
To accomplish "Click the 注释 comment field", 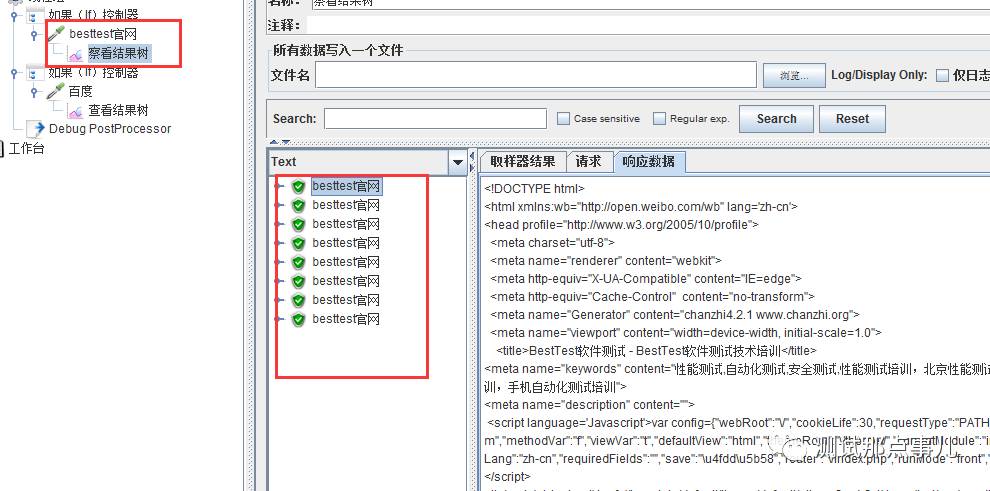I will point(648,25).
